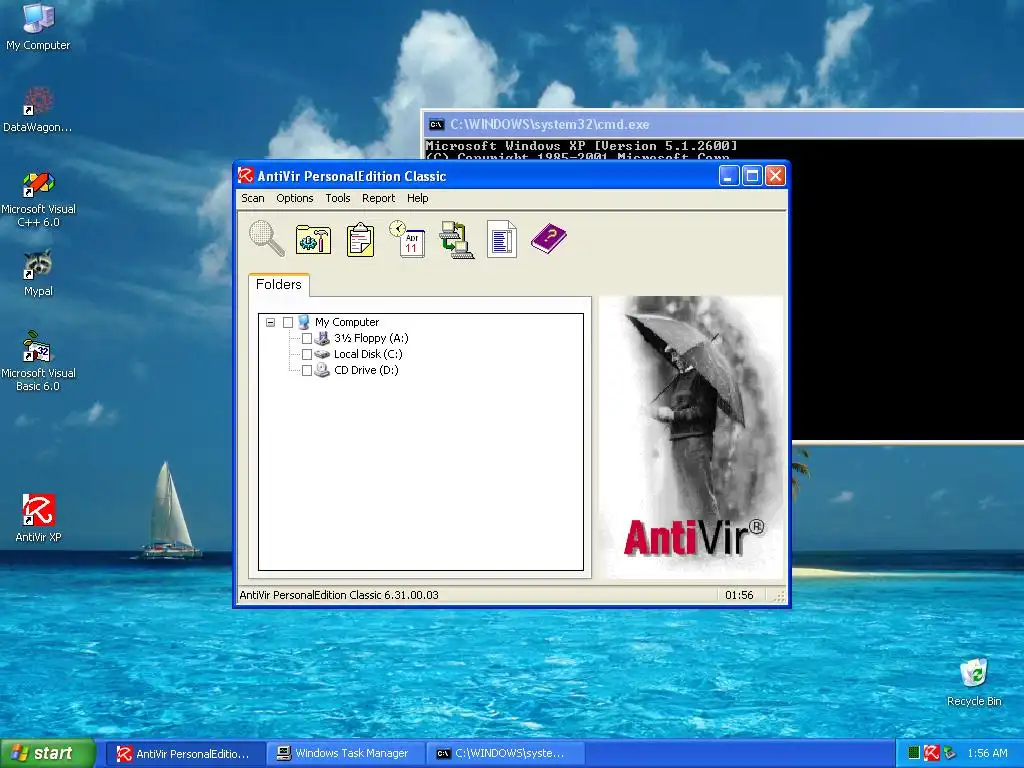Click the green Task Manager CPU tray icon
Image resolution: width=1024 pixels, height=768 pixels.
(914, 753)
